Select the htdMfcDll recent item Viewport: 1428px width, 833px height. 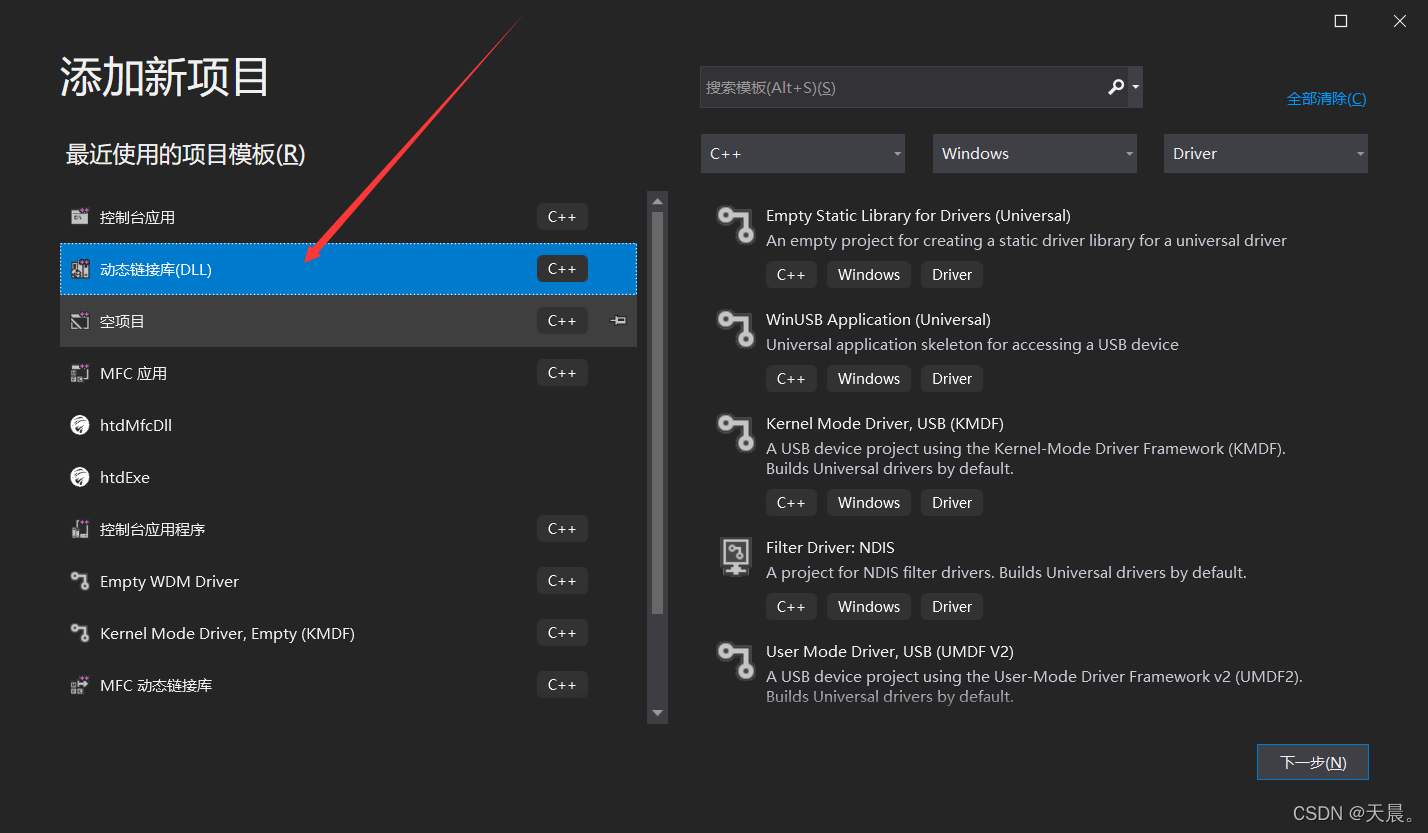[x=348, y=425]
